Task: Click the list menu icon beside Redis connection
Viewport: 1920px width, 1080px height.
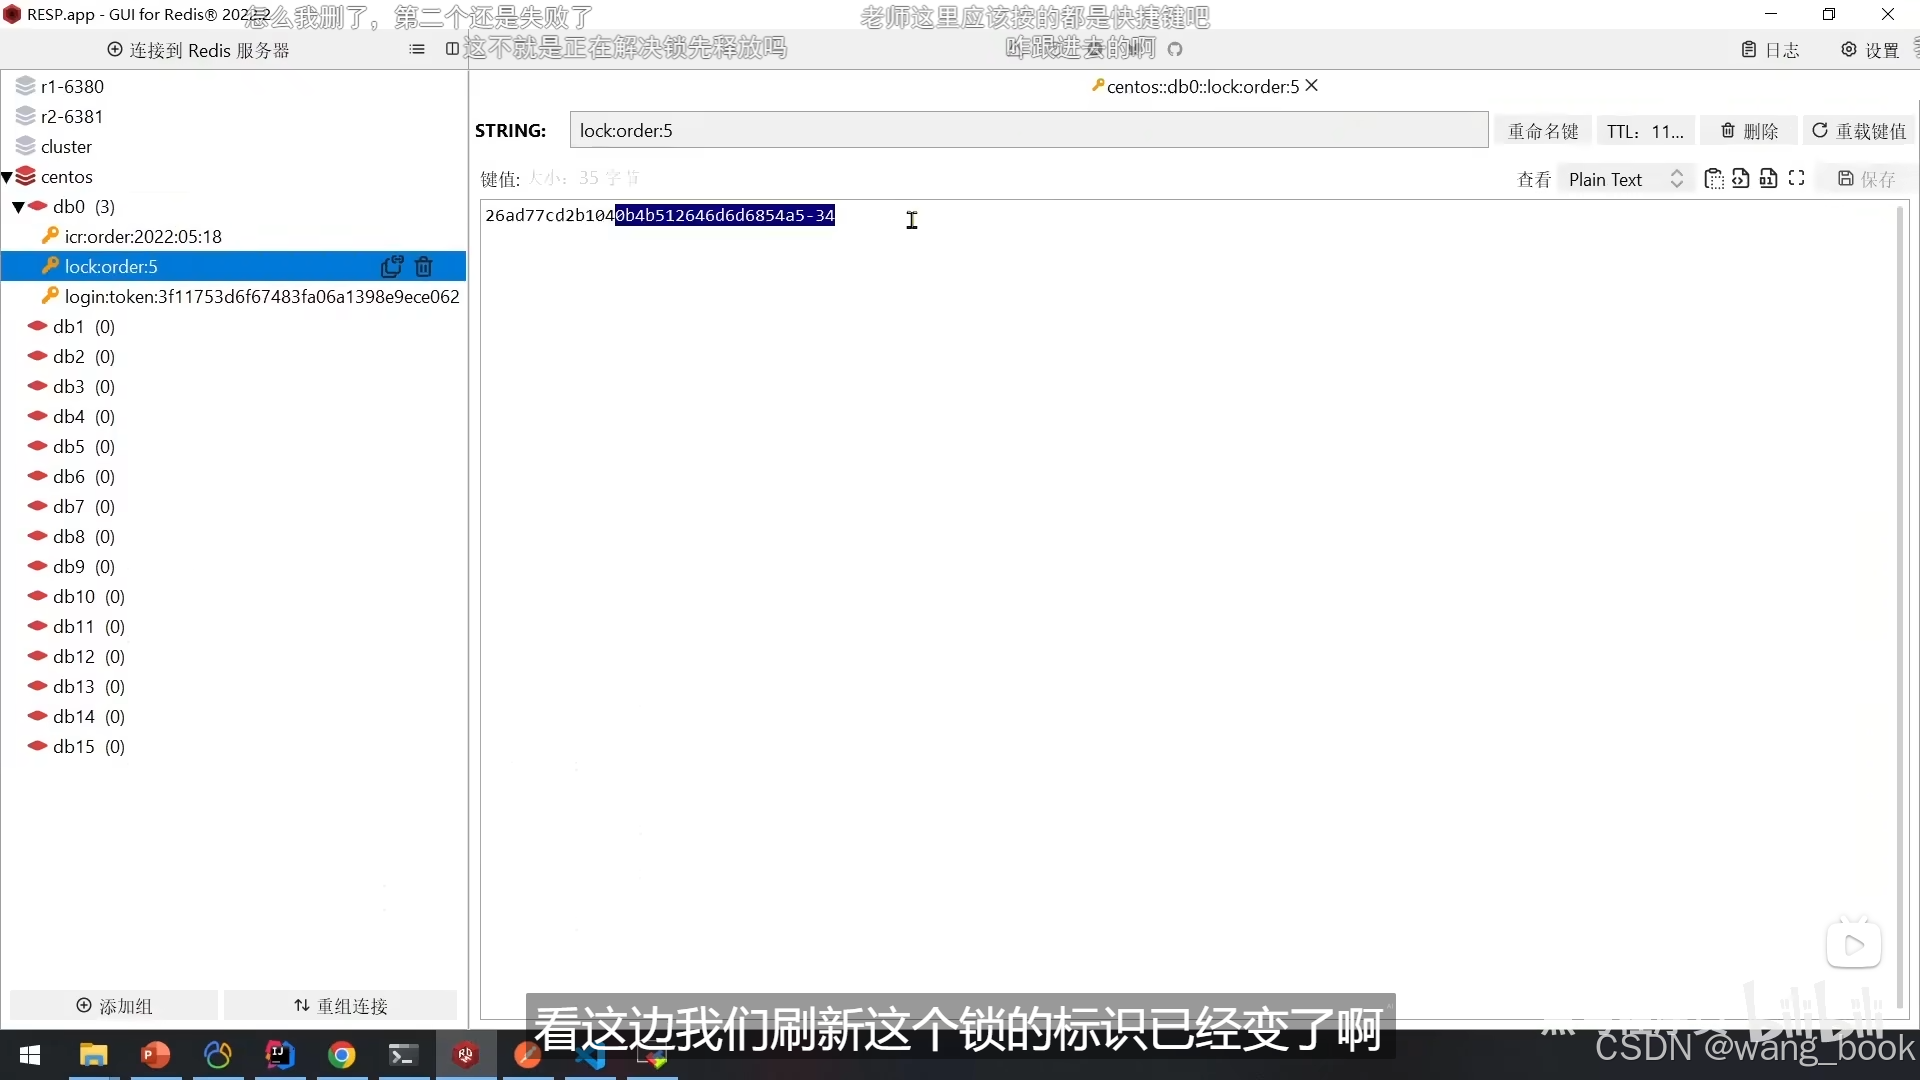Action: coord(417,49)
